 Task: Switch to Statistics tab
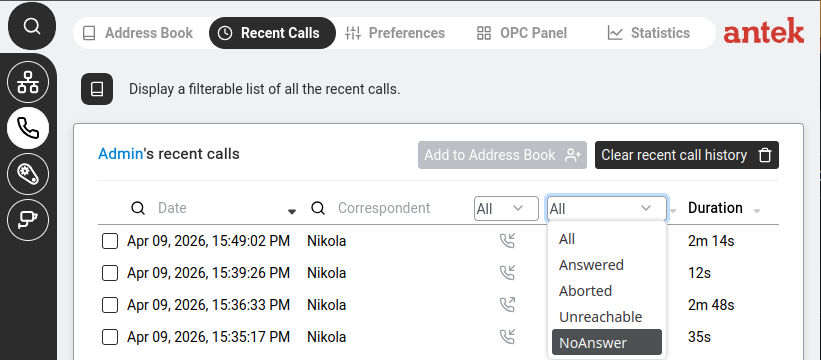tap(649, 33)
